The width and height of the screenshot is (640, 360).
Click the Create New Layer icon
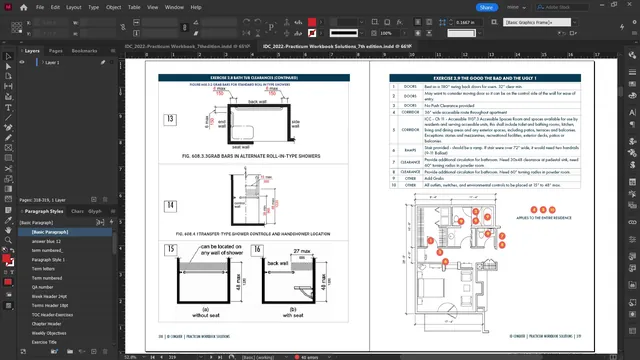click(x=94, y=200)
